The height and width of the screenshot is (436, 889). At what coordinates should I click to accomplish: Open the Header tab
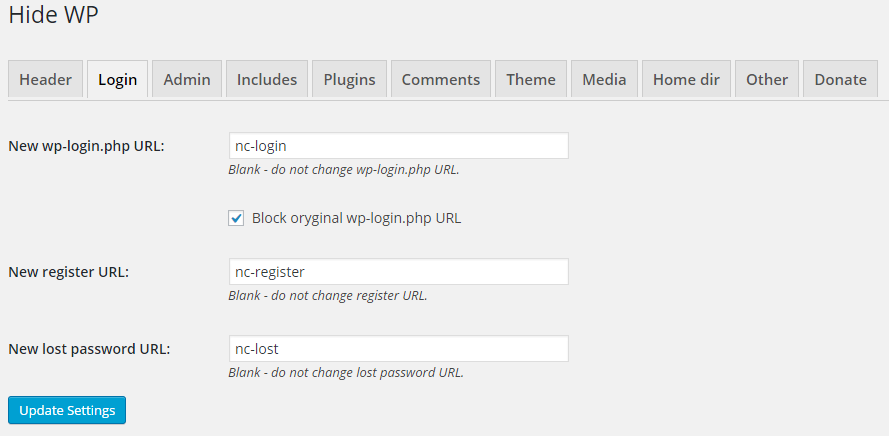click(45, 79)
